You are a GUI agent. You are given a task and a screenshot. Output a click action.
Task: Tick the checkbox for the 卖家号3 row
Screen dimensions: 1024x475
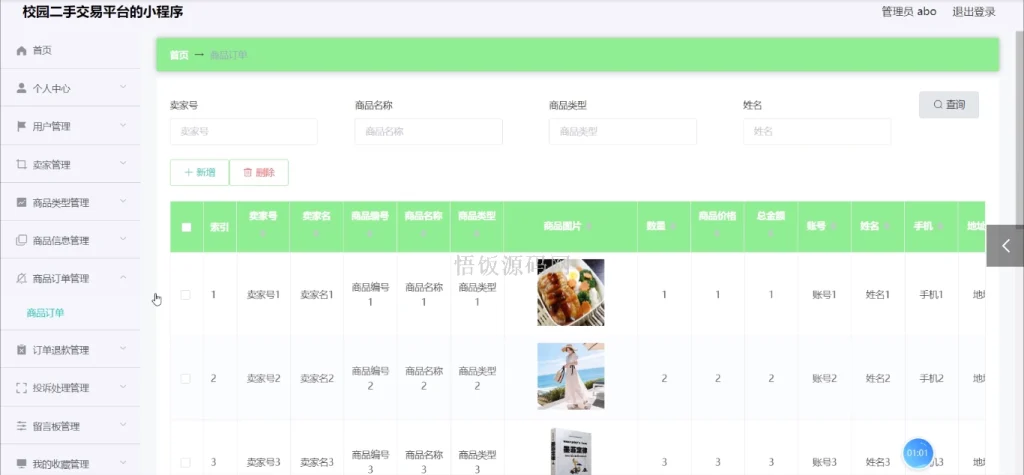[185, 462]
